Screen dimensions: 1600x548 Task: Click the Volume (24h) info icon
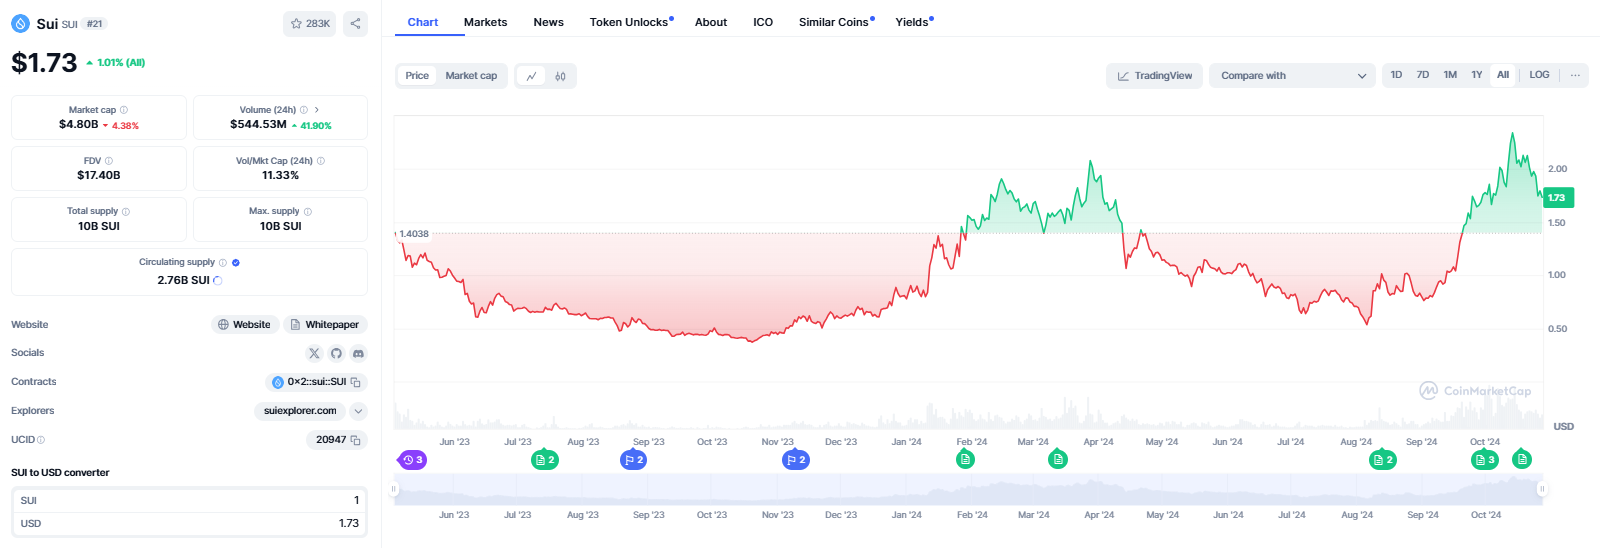tap(304, 110)
